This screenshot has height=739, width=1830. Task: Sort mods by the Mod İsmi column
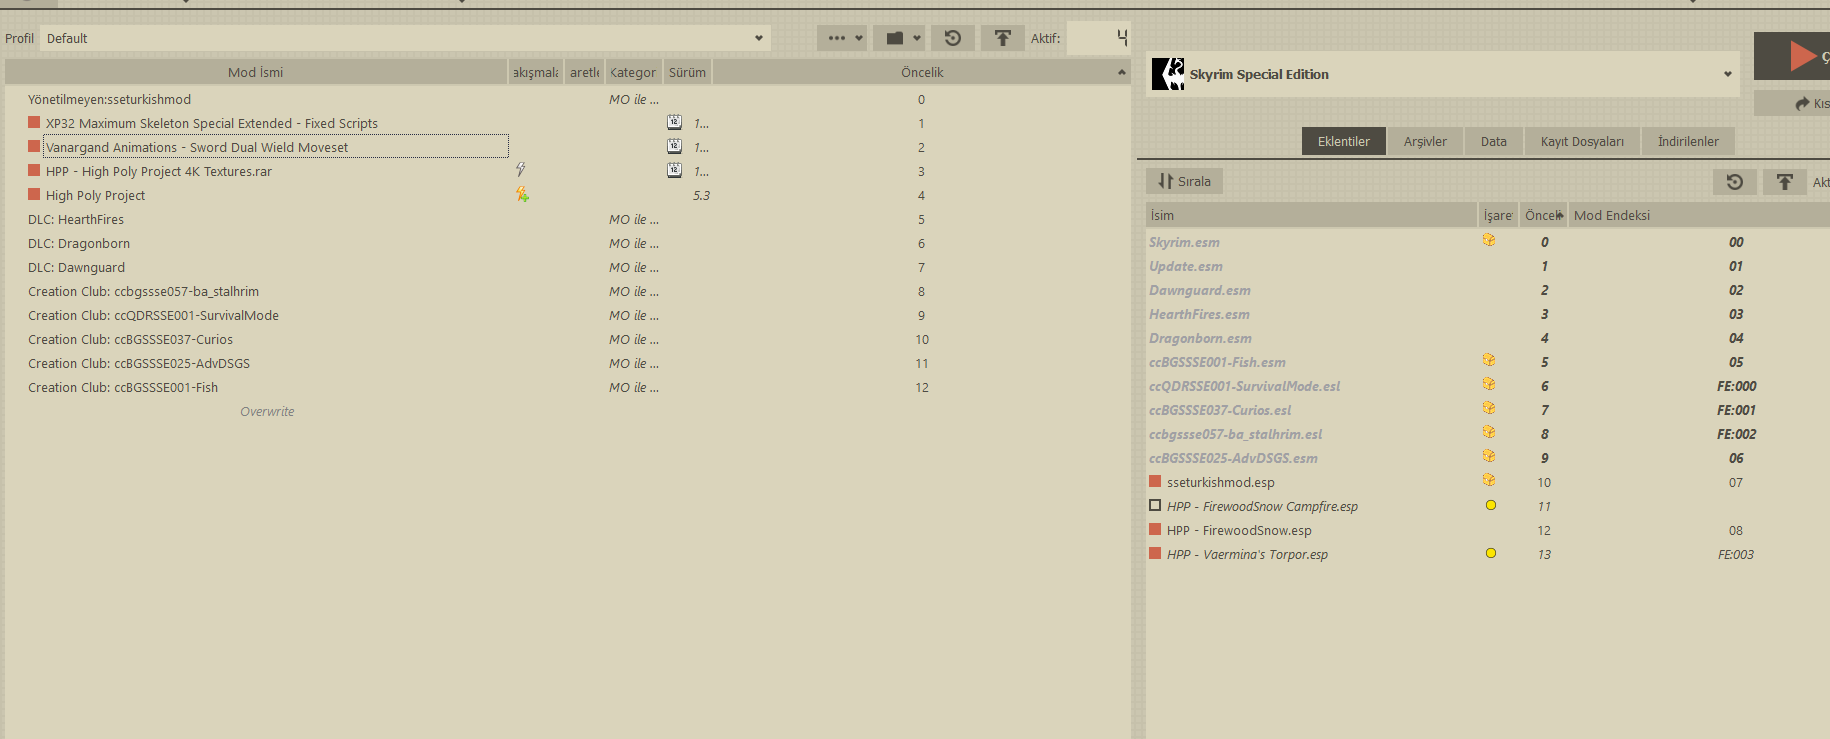256,72
